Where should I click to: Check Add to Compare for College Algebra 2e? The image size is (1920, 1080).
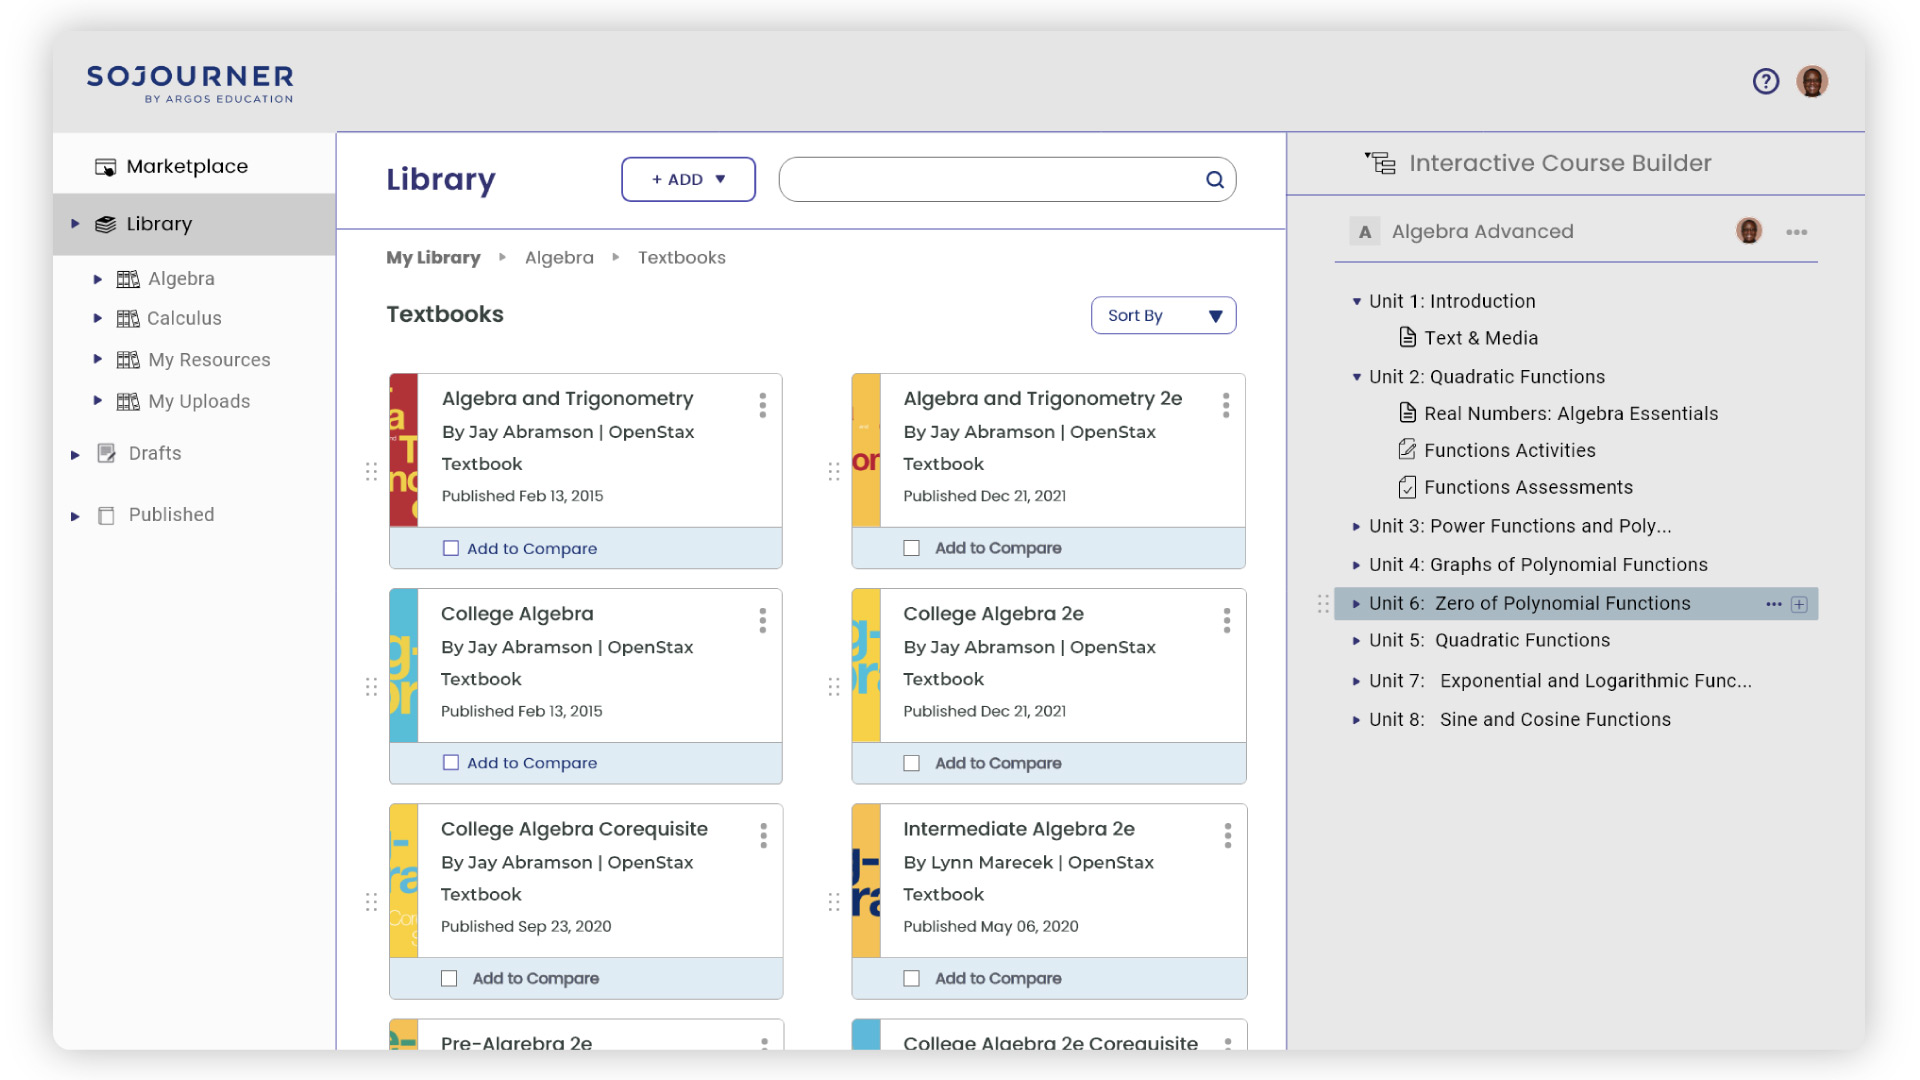pos(911,763)
